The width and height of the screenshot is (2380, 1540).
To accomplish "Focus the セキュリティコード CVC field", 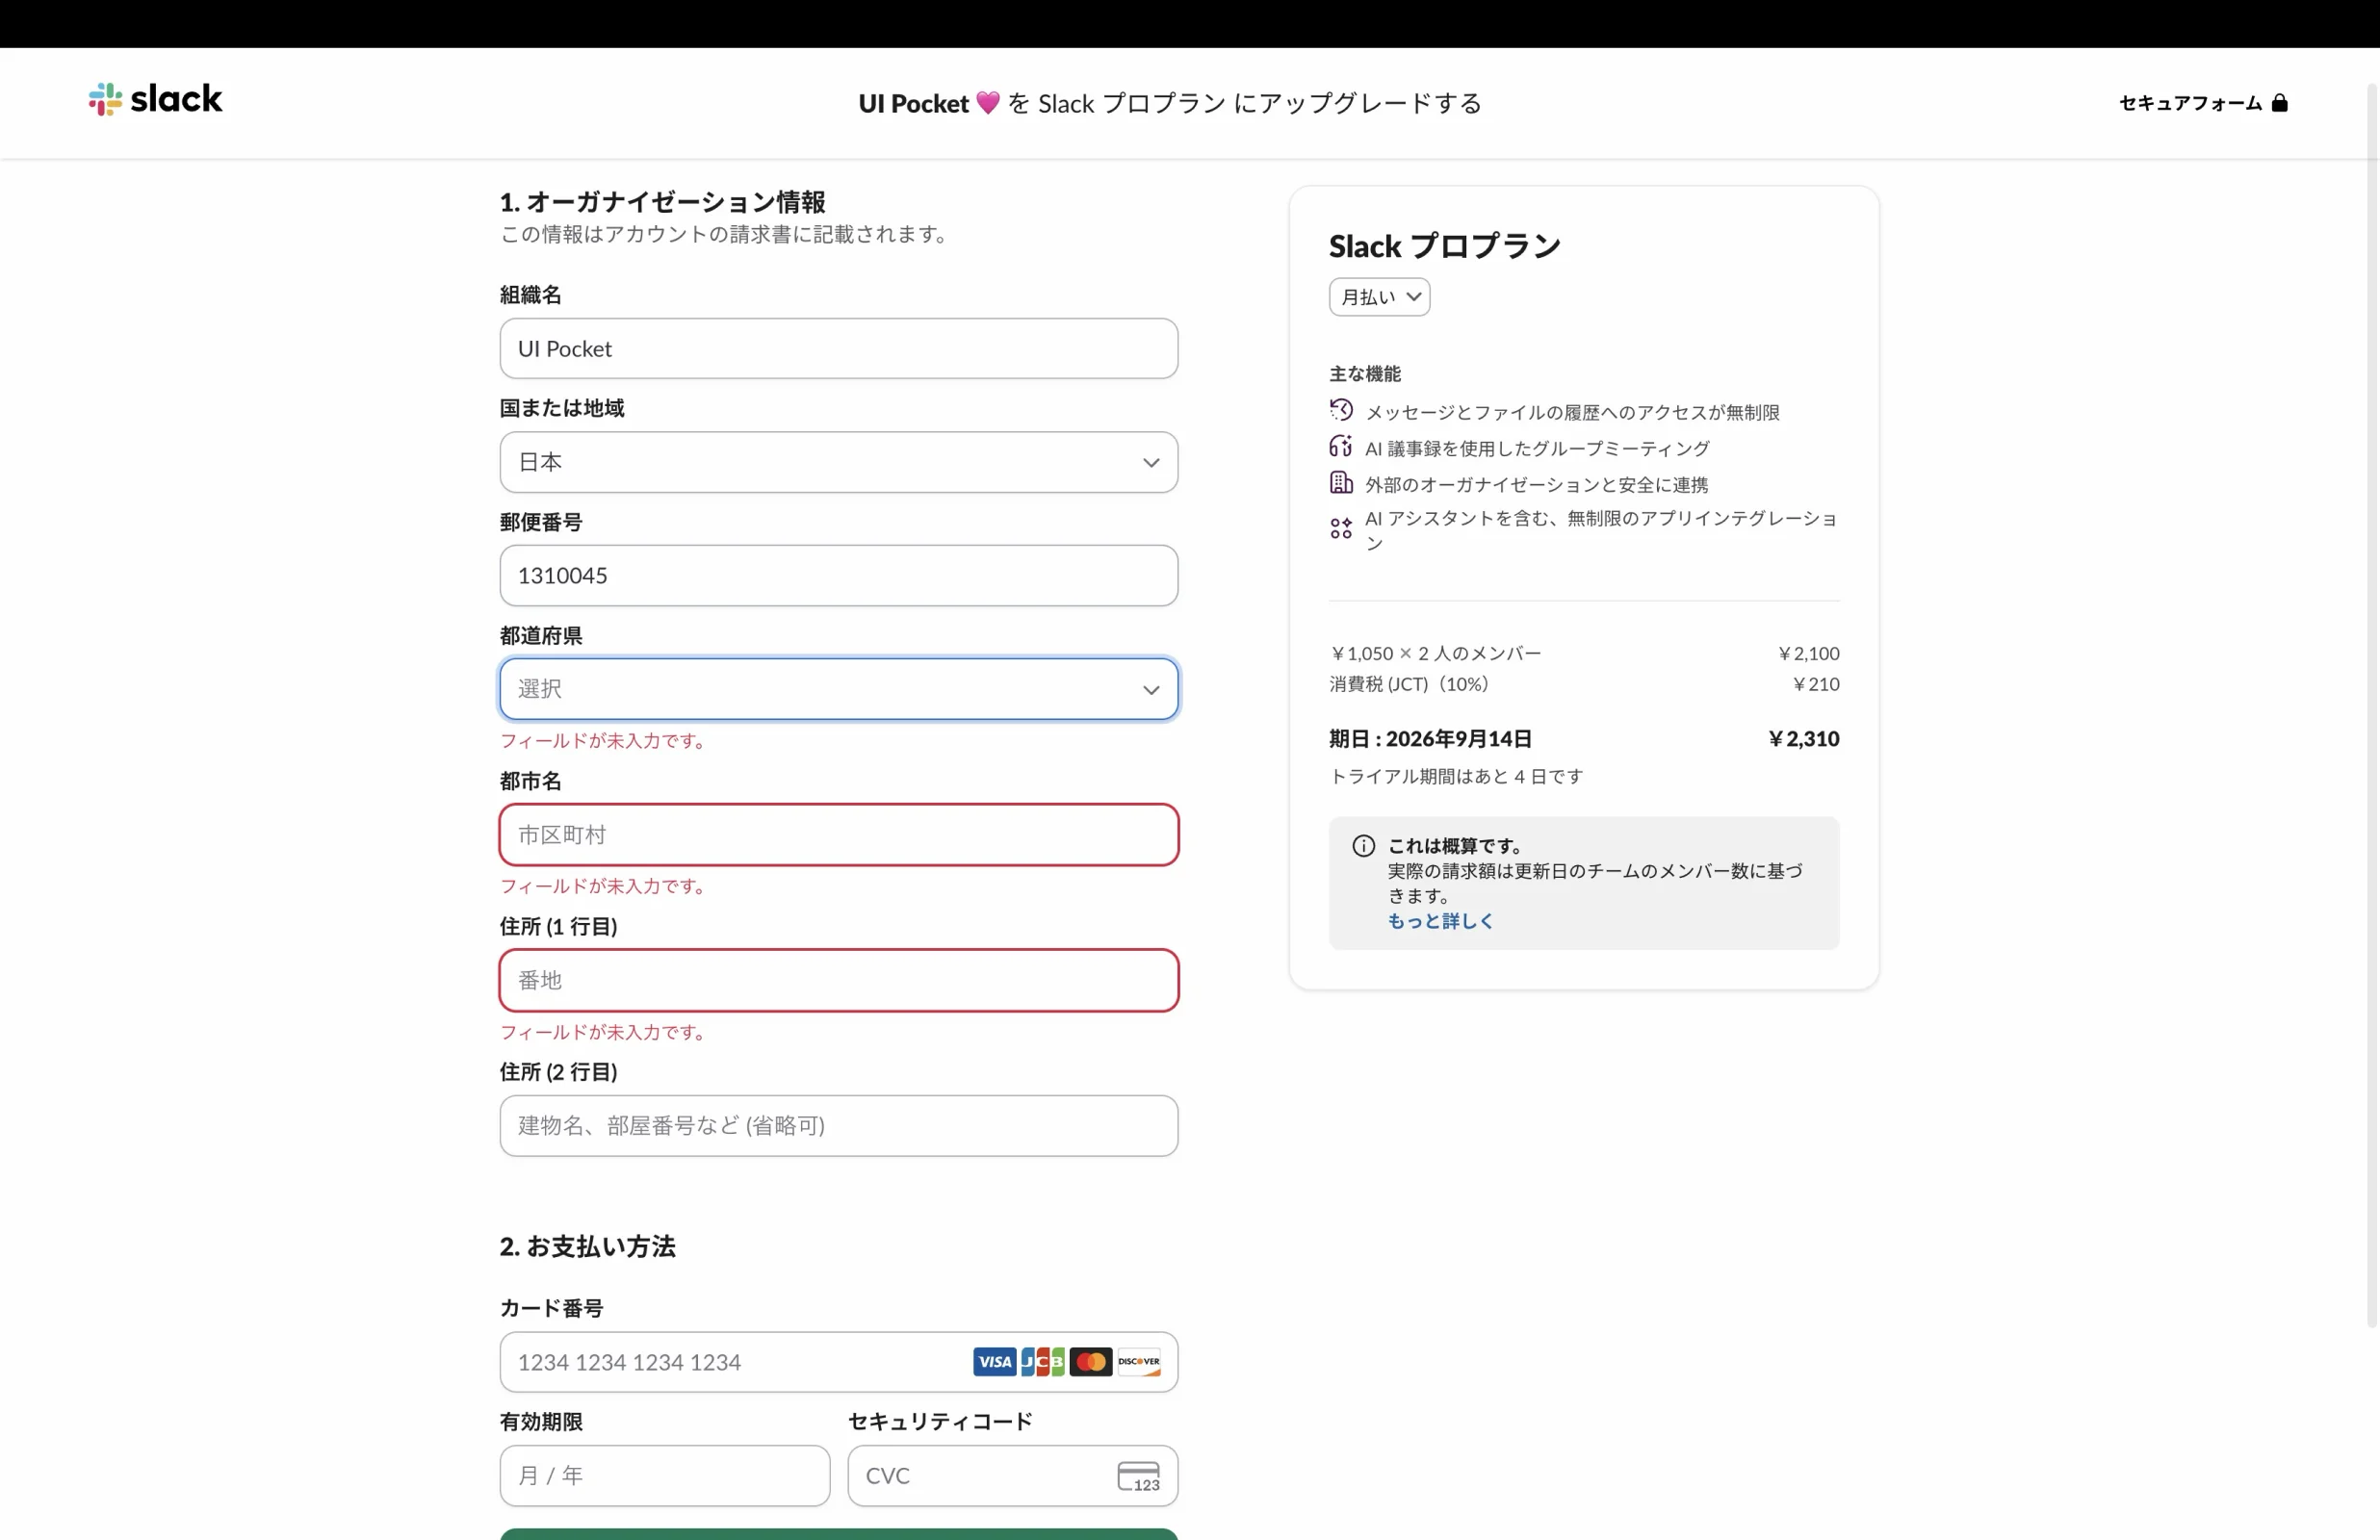I will tap(1013, 1476).
